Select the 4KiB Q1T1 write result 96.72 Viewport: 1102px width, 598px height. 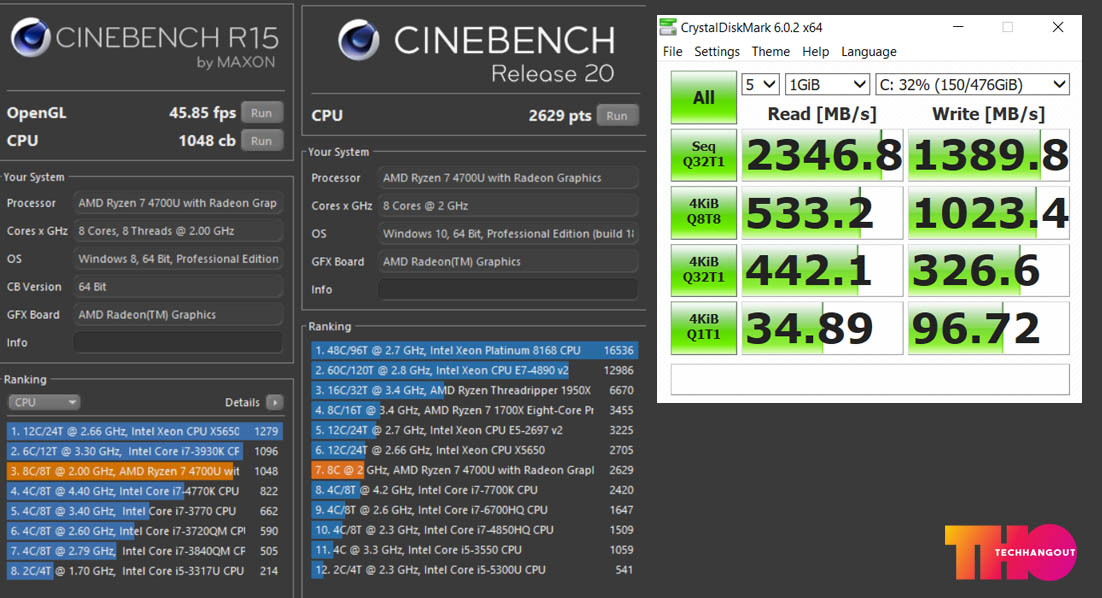(989, 327)
